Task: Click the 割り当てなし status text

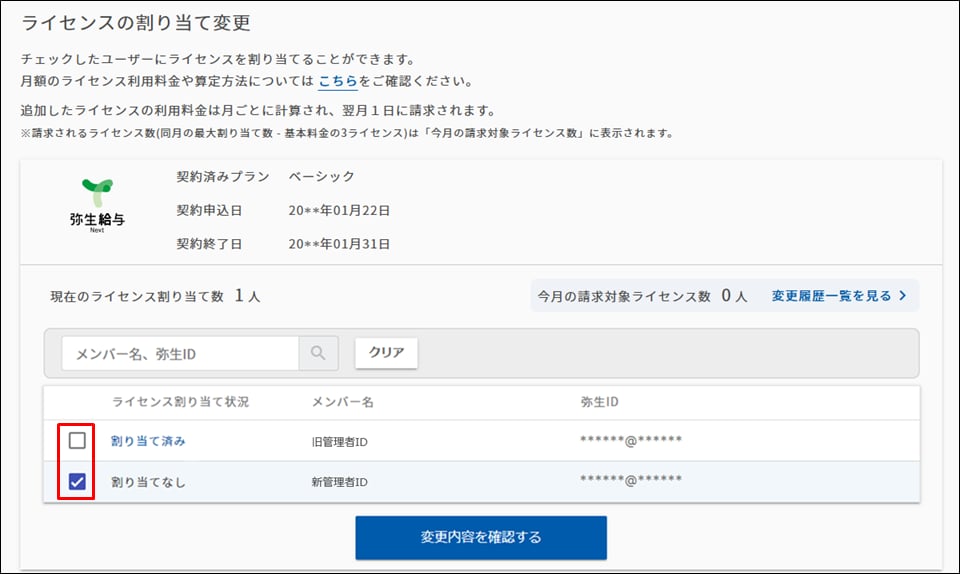Action: (x=148, y=482)
